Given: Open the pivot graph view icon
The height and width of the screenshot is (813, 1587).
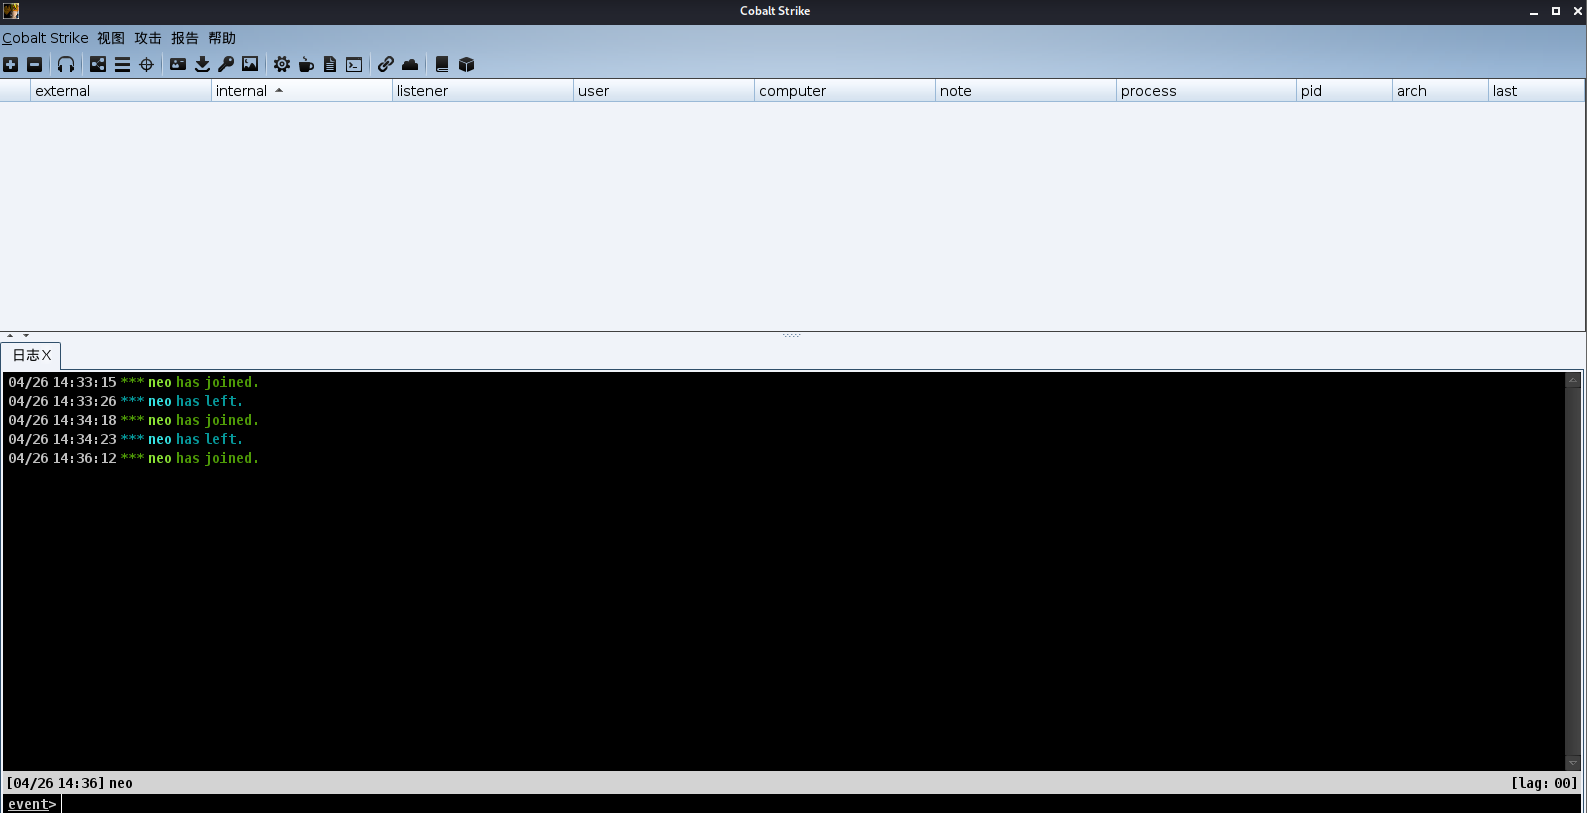Looking at the screenshot, I should [98, 64].
